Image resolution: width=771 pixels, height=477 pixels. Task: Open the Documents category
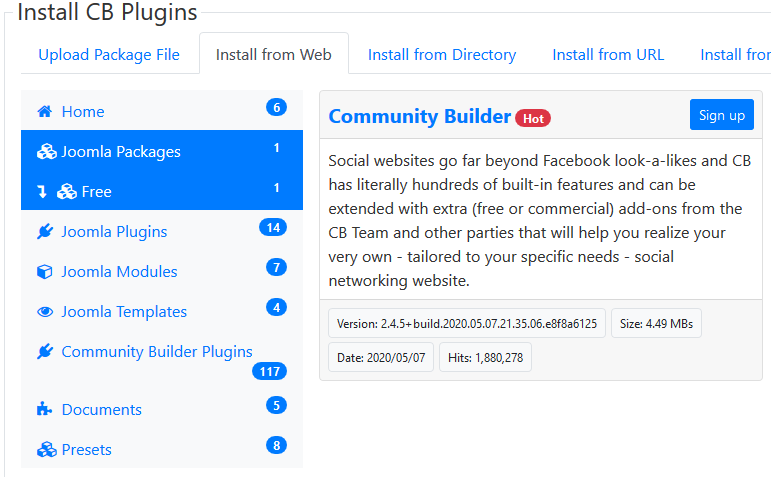pyautogui.click(x=162, y=409)
